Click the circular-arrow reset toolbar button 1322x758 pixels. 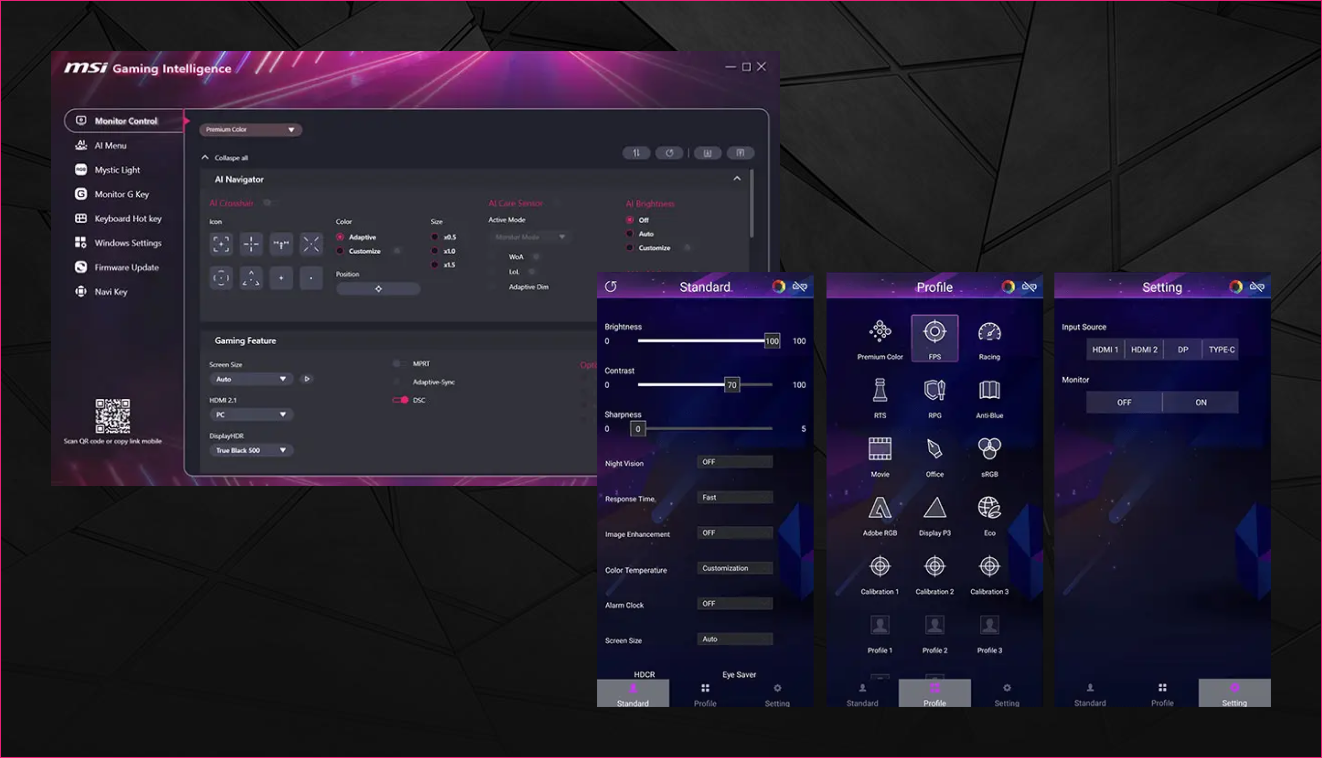(x=670, y=153)
